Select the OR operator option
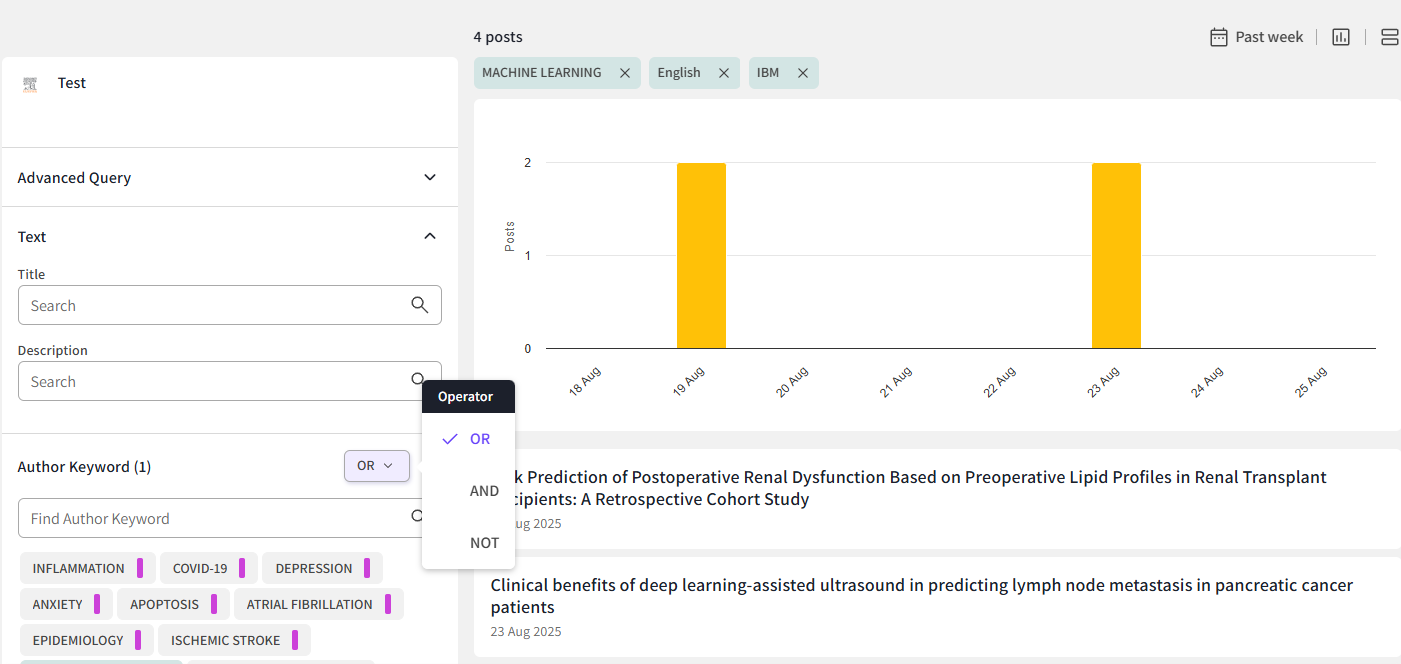Viewport: 1401px width, 664px height. pos(479,439)
